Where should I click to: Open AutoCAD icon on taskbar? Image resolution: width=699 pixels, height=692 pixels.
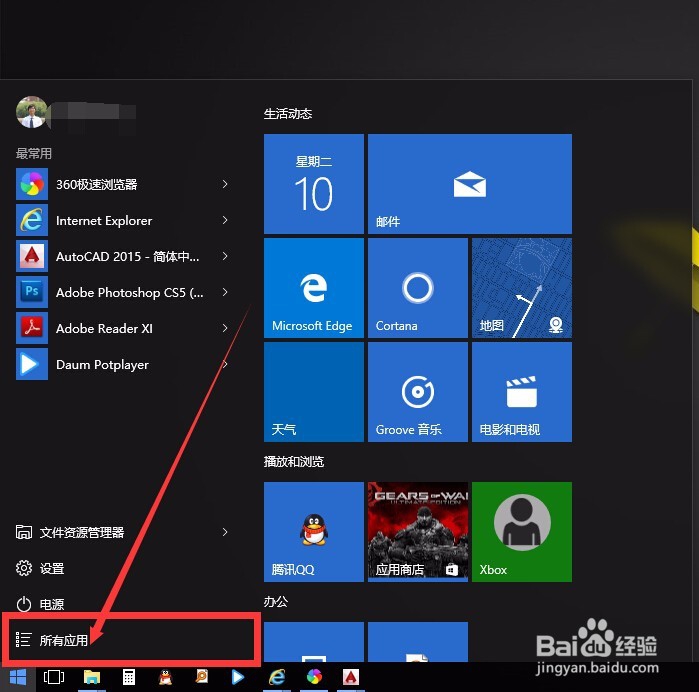[351, 677]
